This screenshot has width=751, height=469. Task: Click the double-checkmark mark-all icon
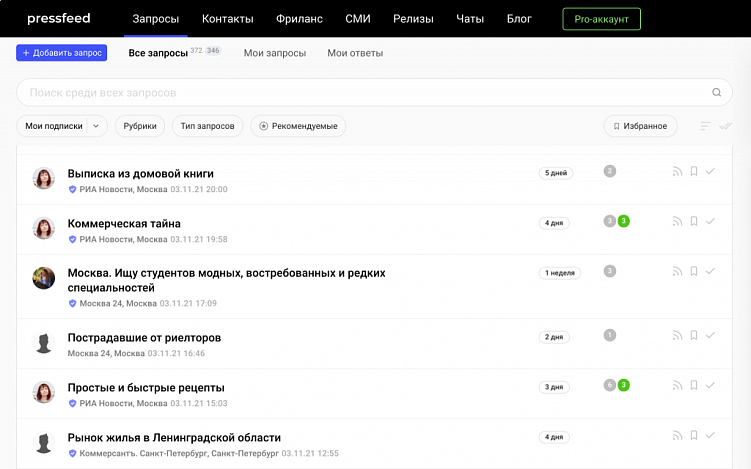point(726,126)
